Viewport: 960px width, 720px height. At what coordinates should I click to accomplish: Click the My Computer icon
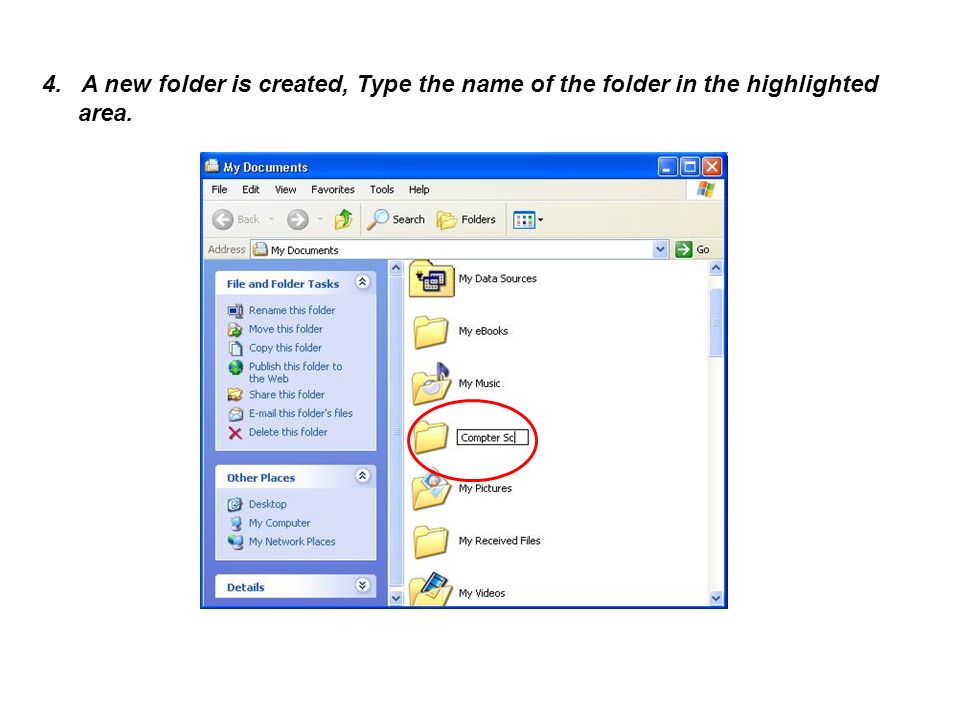pyautogui.click(x=236, y=523)
